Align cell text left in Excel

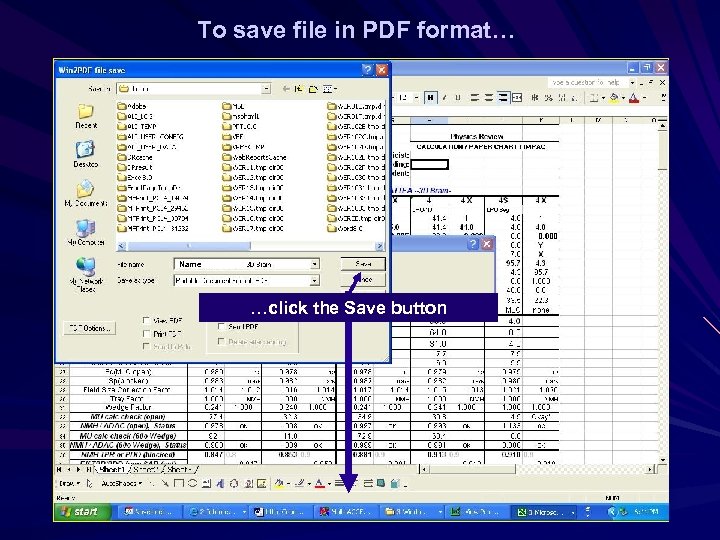click(475, 97)
